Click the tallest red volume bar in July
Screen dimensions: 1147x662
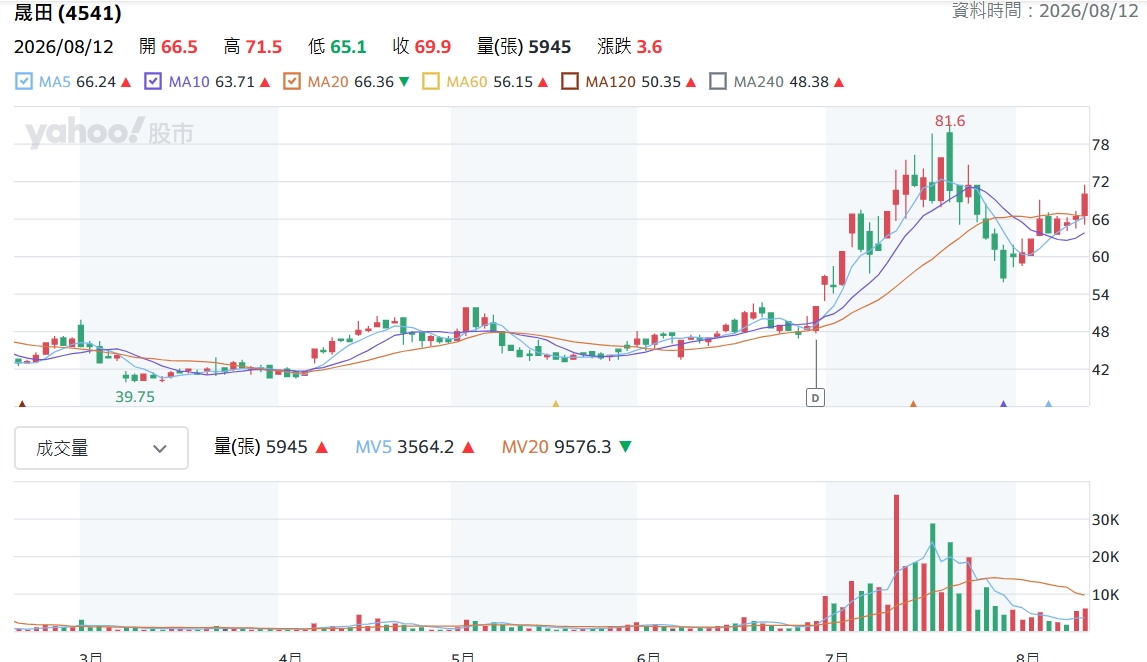[896, 563]
